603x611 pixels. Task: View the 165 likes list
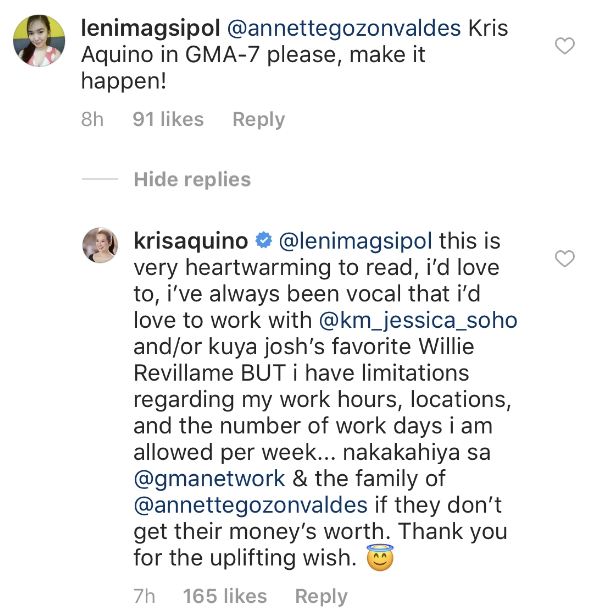[225, 596]
